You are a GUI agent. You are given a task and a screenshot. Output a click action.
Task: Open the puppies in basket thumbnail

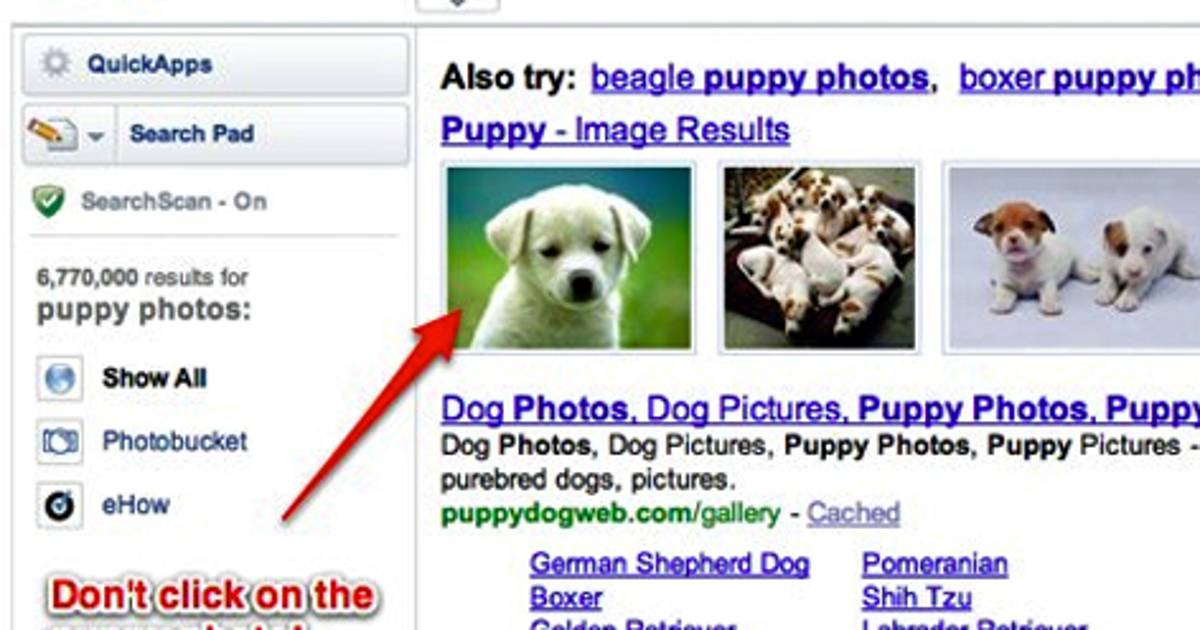point(819,258)
